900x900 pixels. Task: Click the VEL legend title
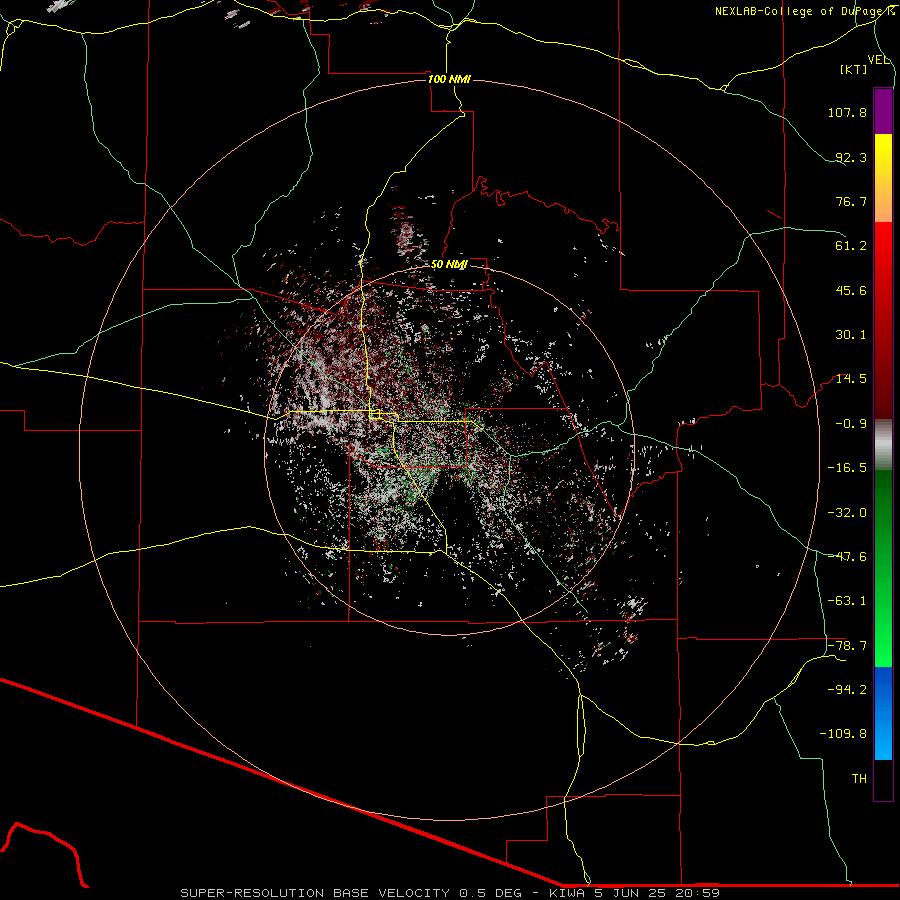(x=878, y=60)
